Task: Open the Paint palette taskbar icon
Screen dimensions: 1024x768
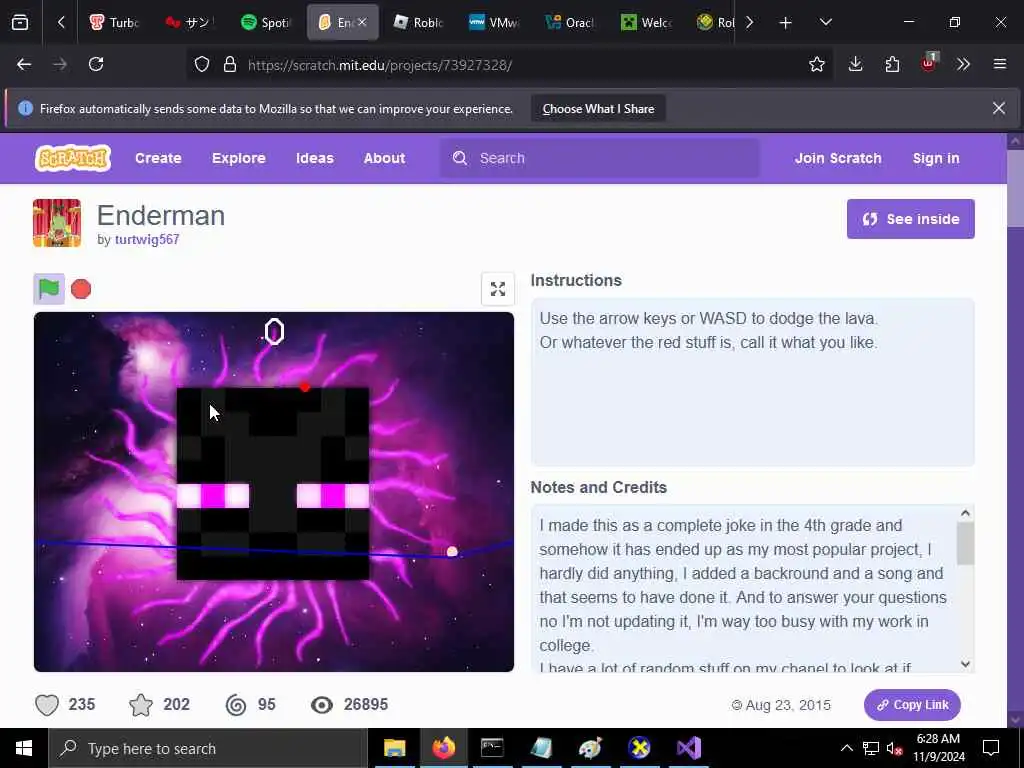Action: tap(590, 748)
